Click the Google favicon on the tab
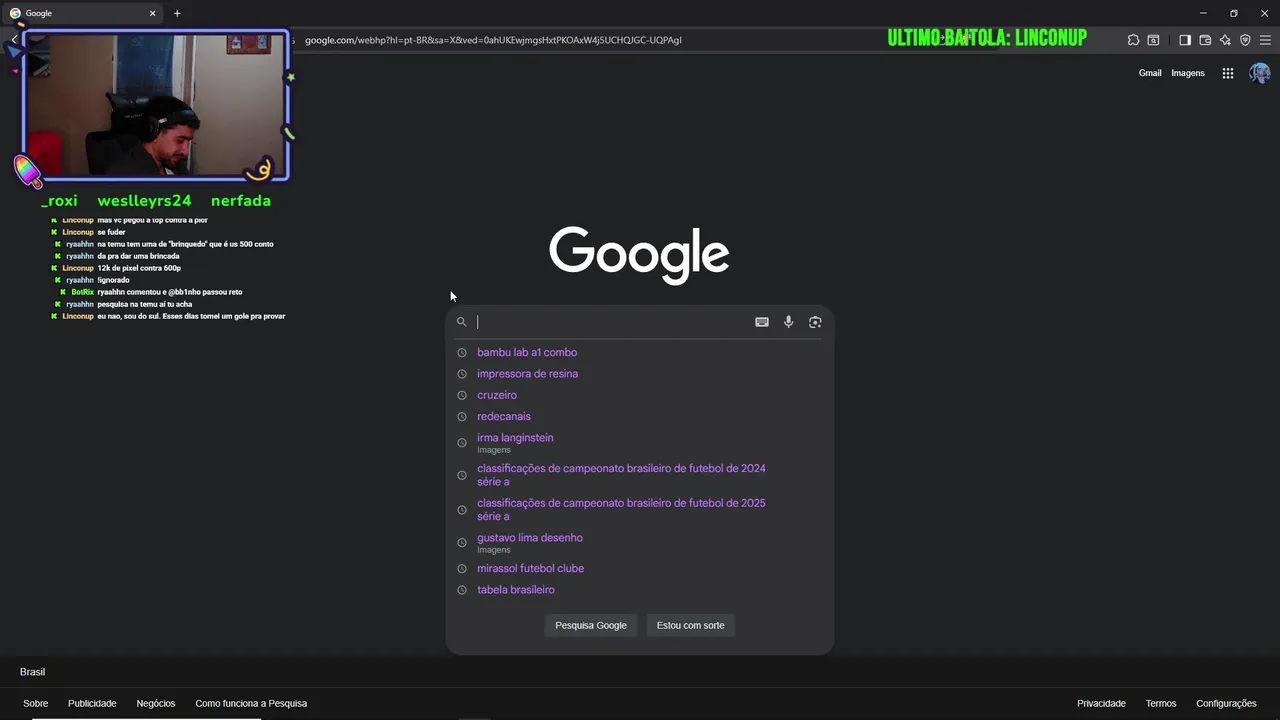Image resolution: width=1280 pixels, height=720 pixels. point(15,13)
